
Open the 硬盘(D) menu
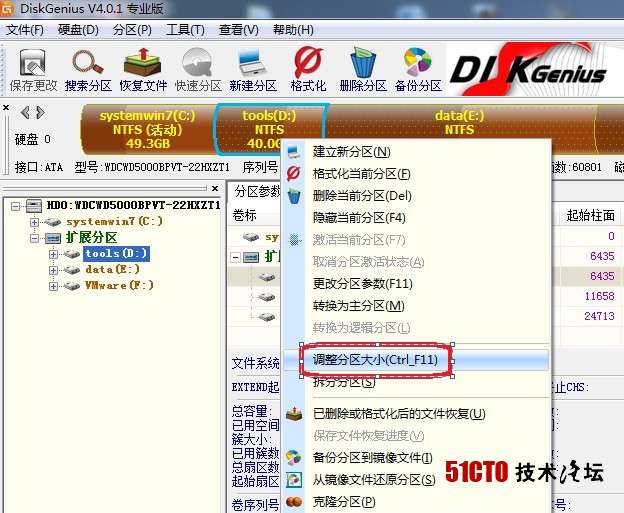click(78, 30)
